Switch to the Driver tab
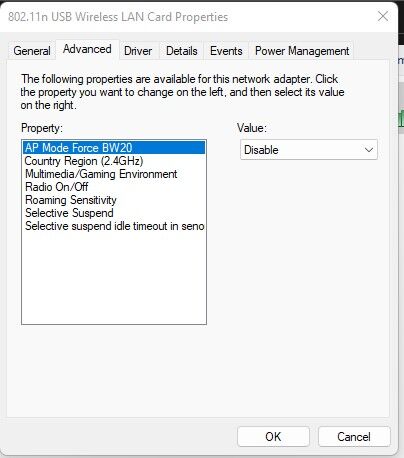This screenshot has height=458, width=404. (138, 51)
